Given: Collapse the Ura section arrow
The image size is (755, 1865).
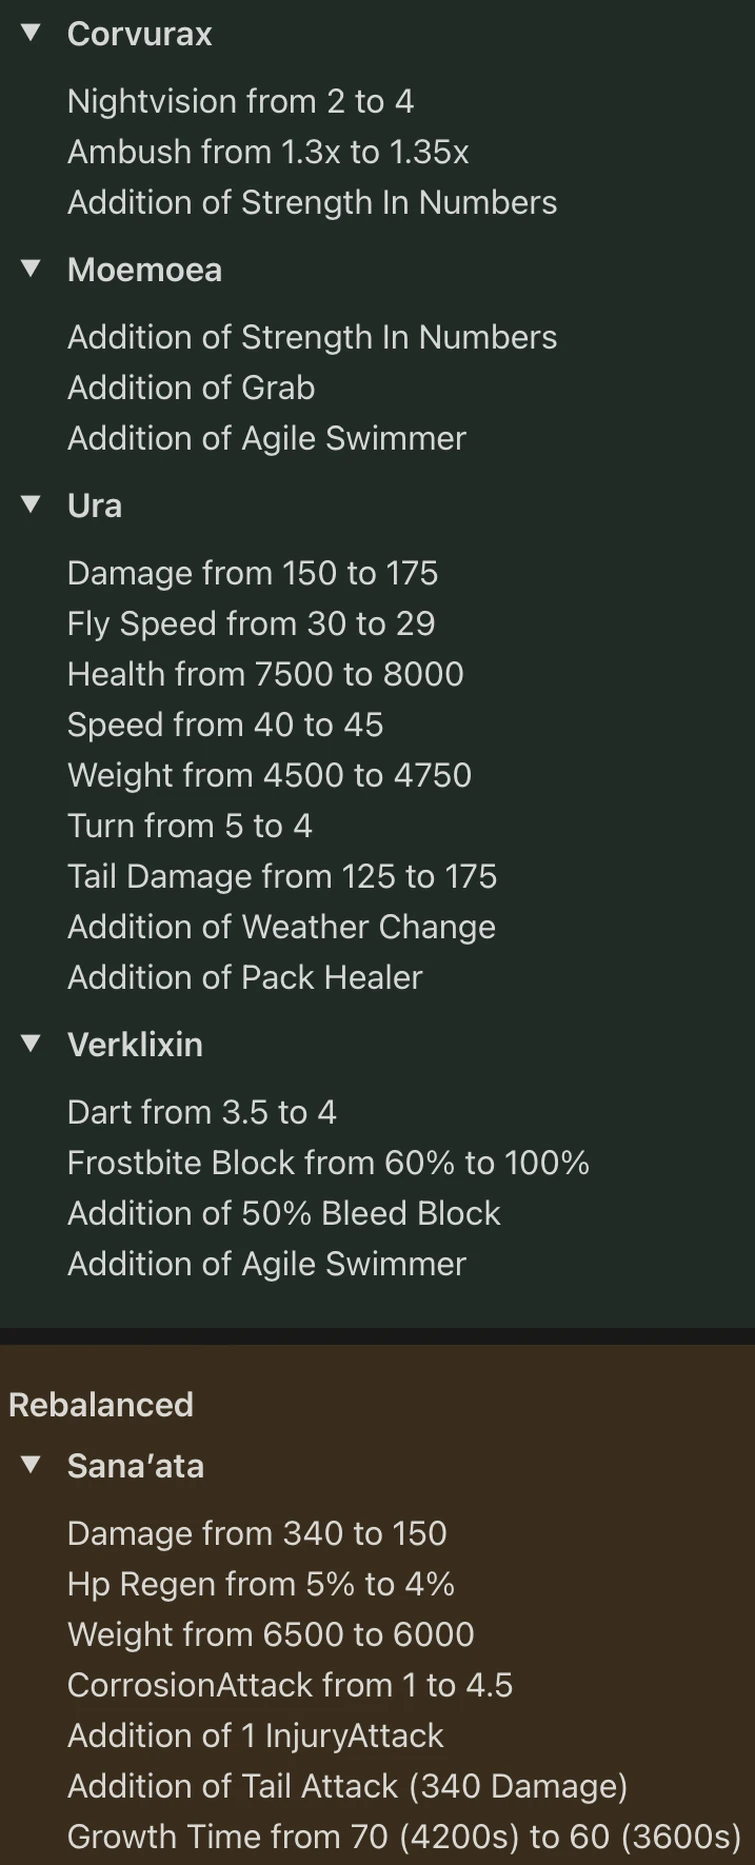Looking at the screenshot, I should point(31,504).
